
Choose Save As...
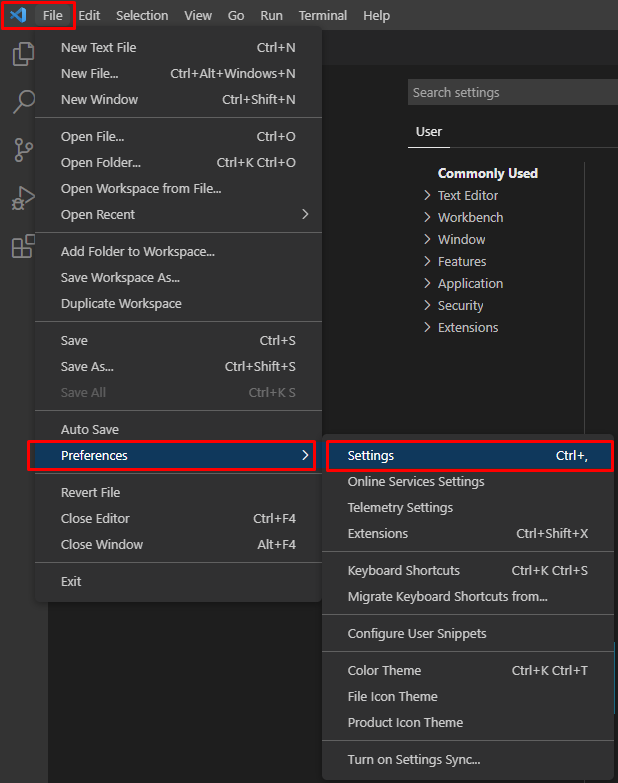[178, 366]
